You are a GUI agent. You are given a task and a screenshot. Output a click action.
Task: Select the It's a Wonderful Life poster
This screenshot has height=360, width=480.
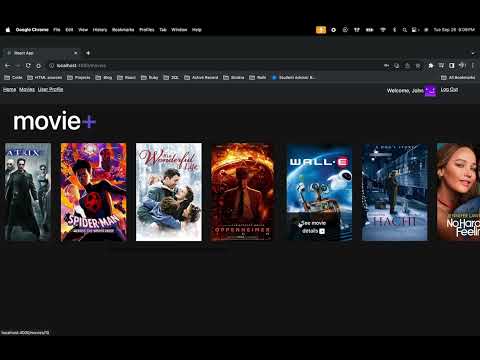169,192
